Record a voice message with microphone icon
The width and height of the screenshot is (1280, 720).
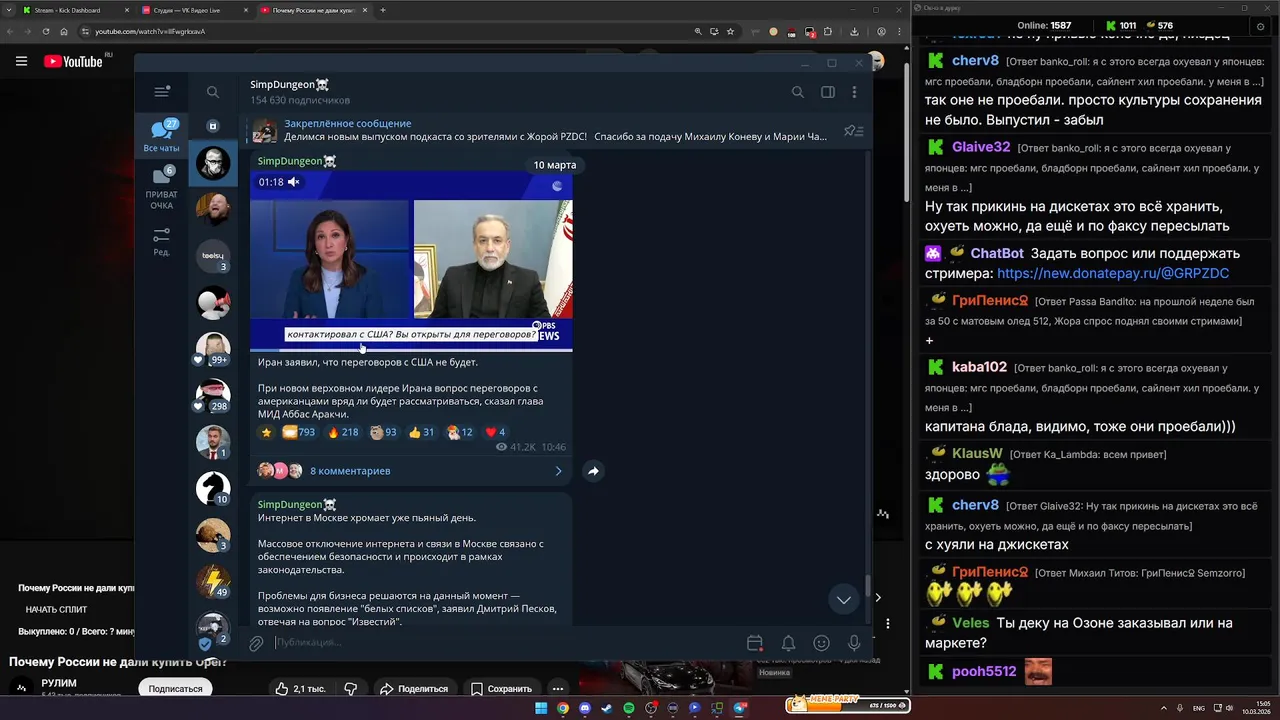854,643
